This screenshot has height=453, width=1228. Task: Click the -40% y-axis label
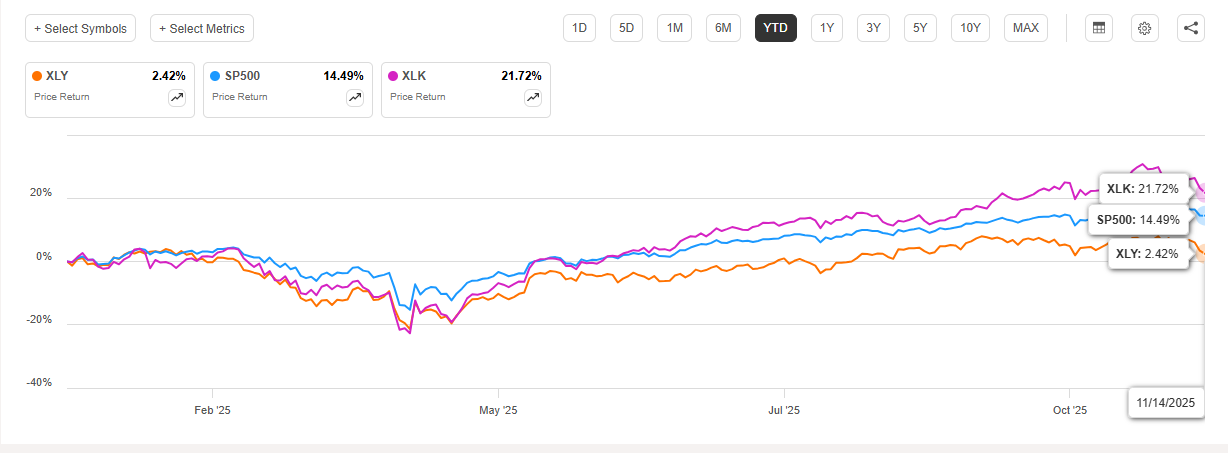click(37, 384)
